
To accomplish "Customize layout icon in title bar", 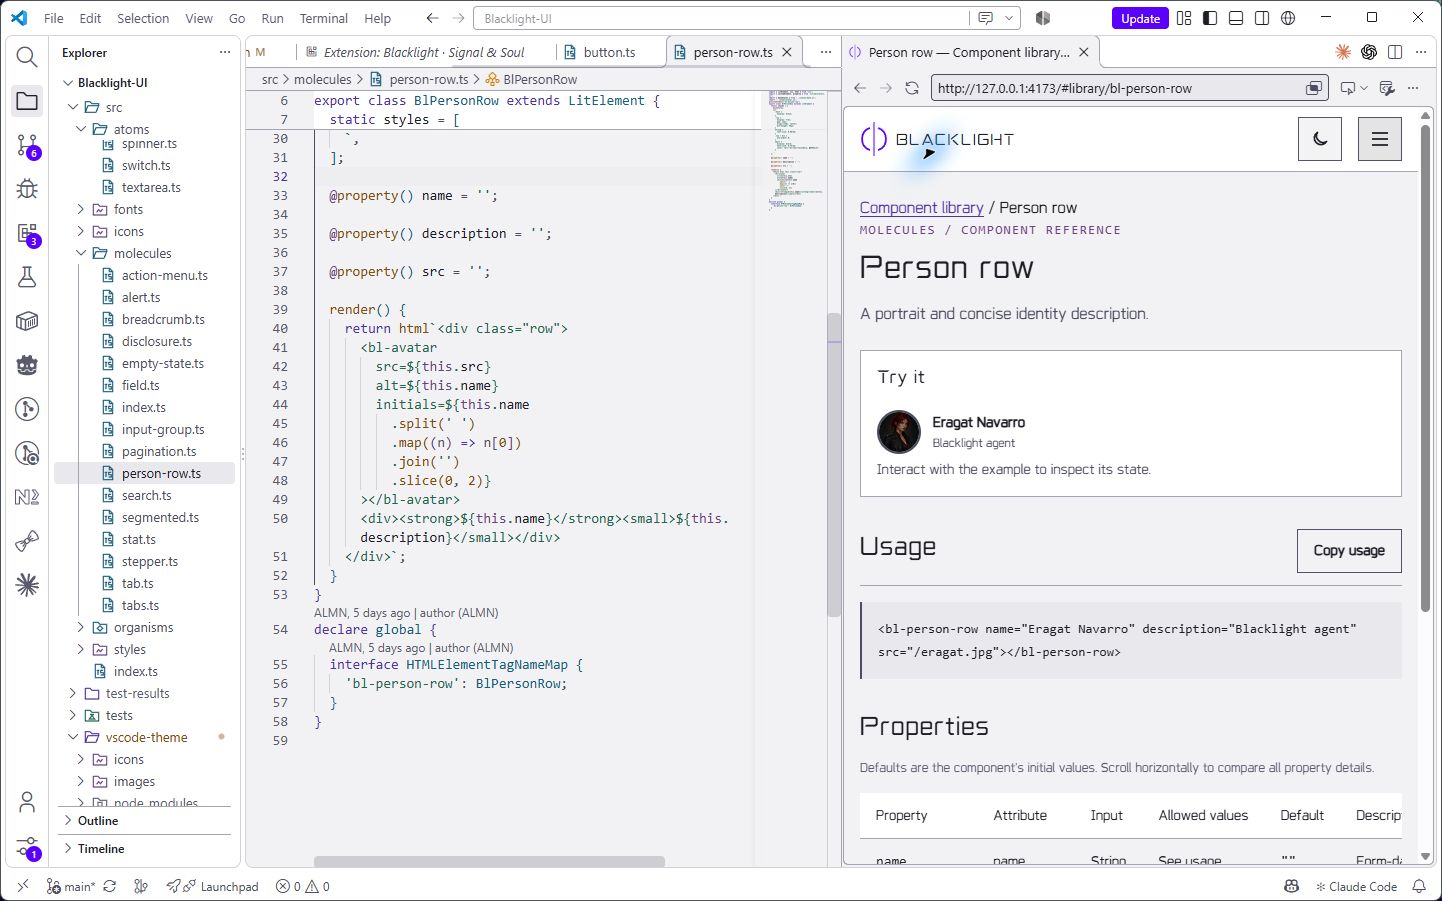I will (x=1184, y=18).
